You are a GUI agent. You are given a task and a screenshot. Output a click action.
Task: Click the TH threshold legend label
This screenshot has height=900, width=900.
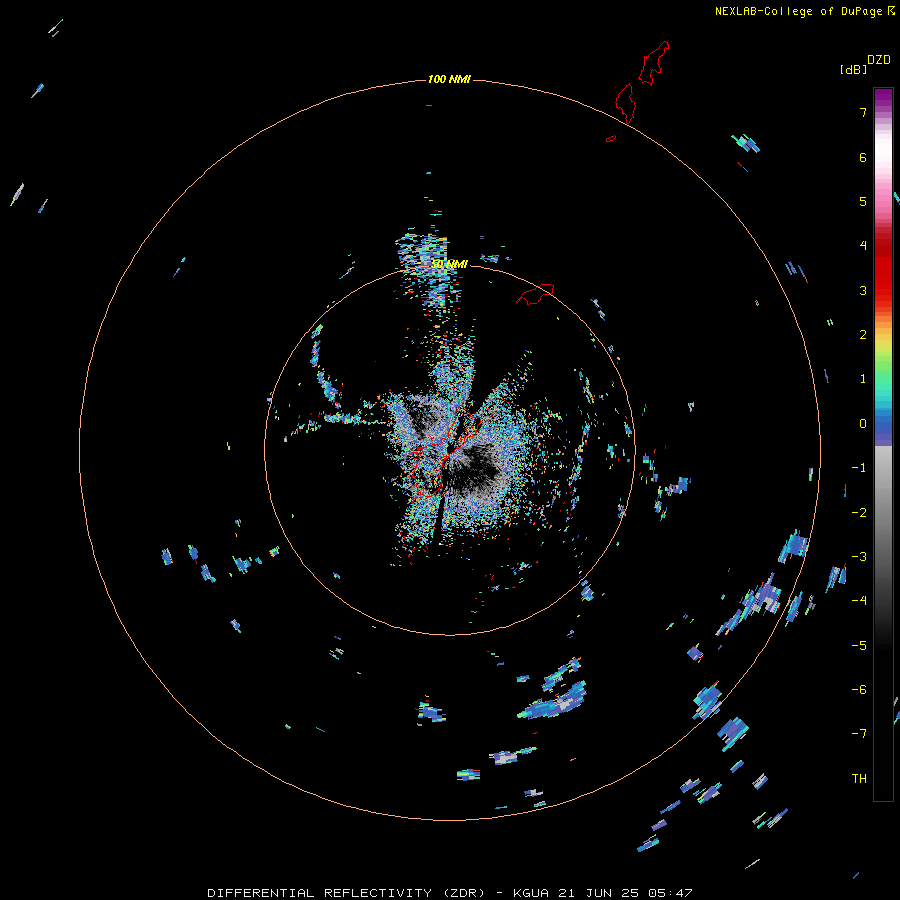tap(859, 779)
